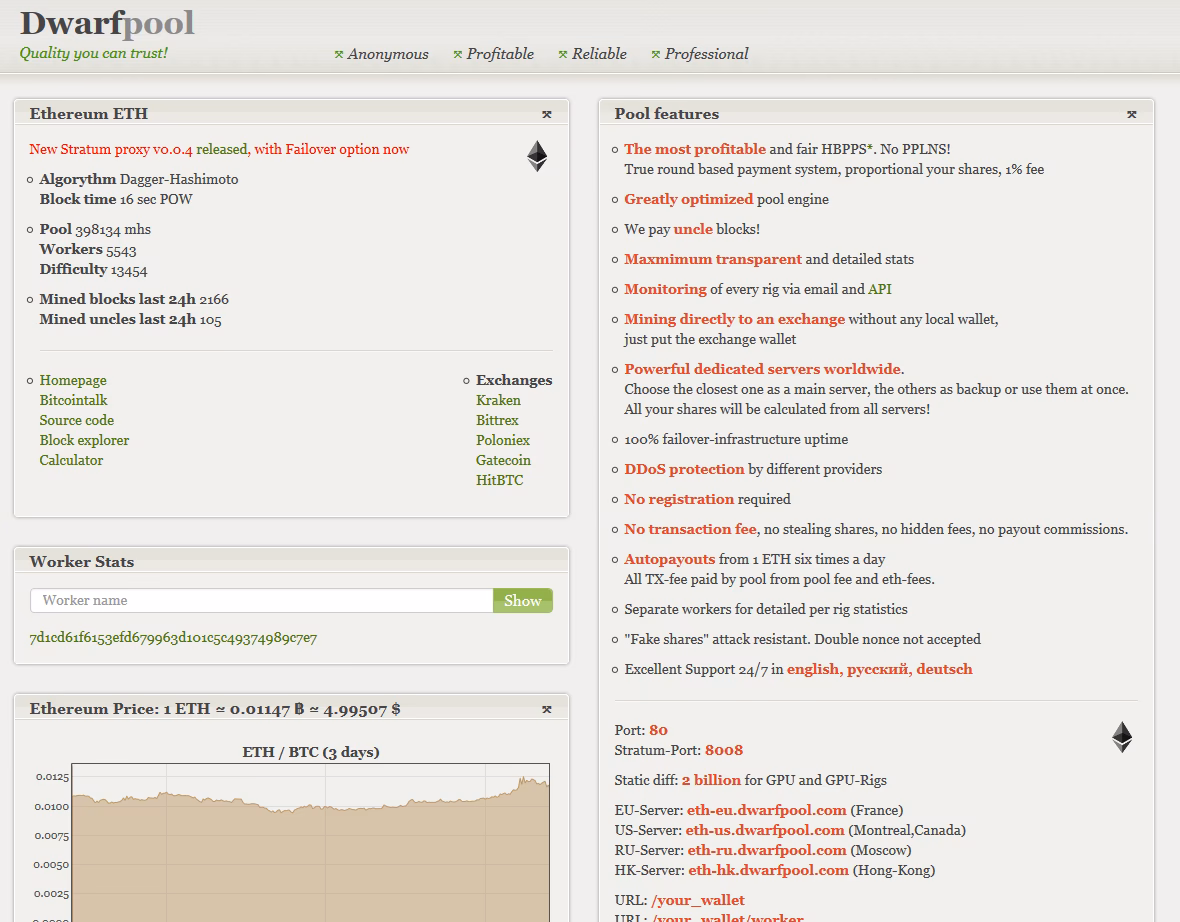The image size is (1180, 922).
Task: Click the pickaxe icon next to Reliable
Action: (x=563, y=55)
